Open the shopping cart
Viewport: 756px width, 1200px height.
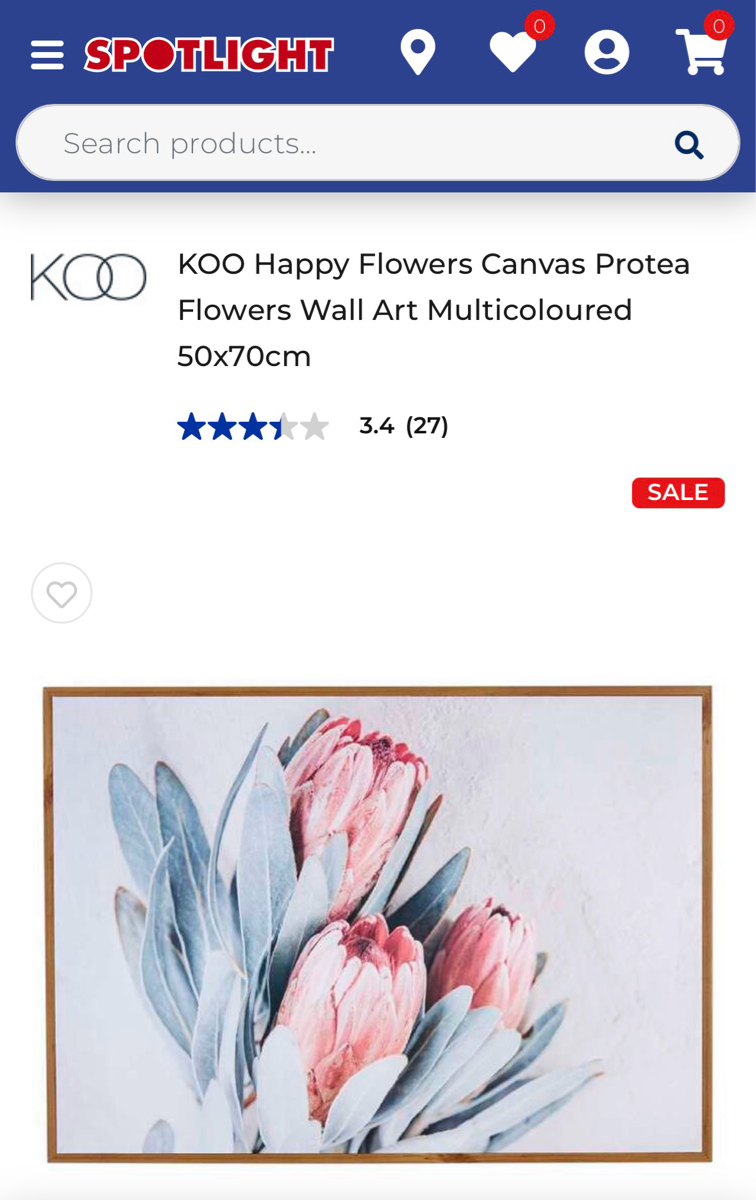(x=700, y=53)
